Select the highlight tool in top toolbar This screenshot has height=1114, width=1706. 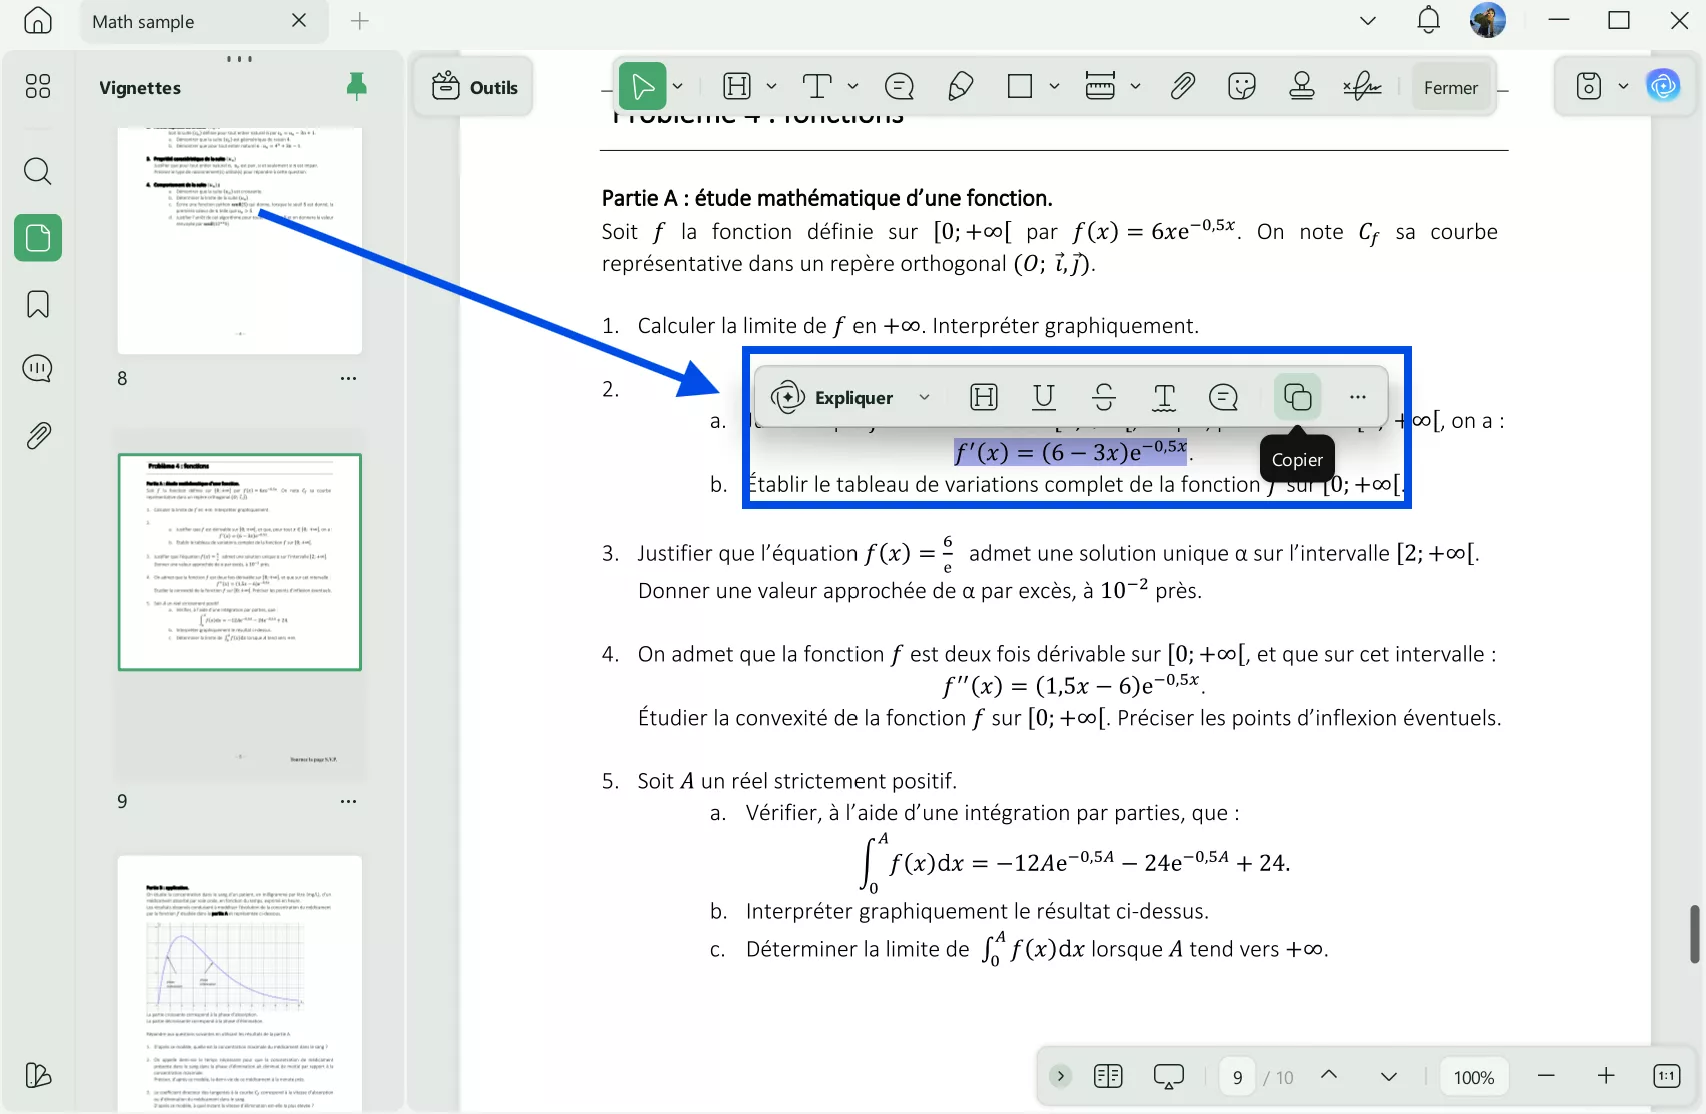coord(737,87)
